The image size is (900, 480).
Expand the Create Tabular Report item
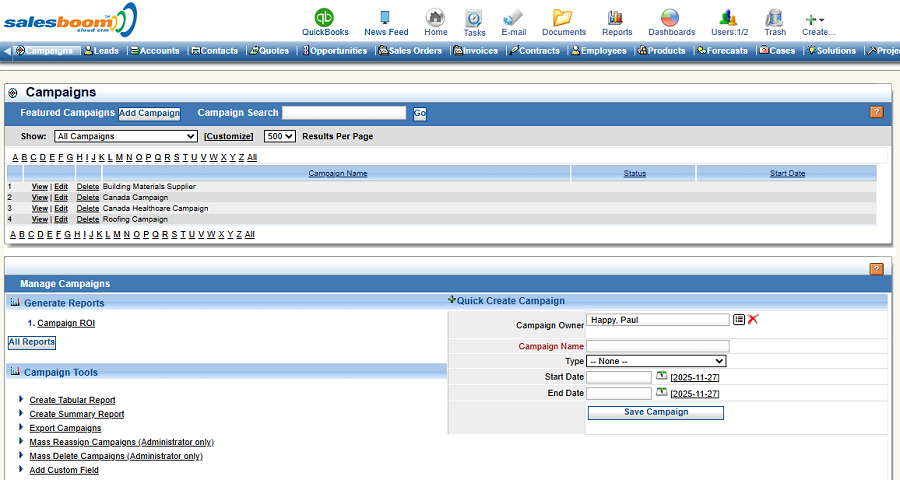[x=21, y=400]
